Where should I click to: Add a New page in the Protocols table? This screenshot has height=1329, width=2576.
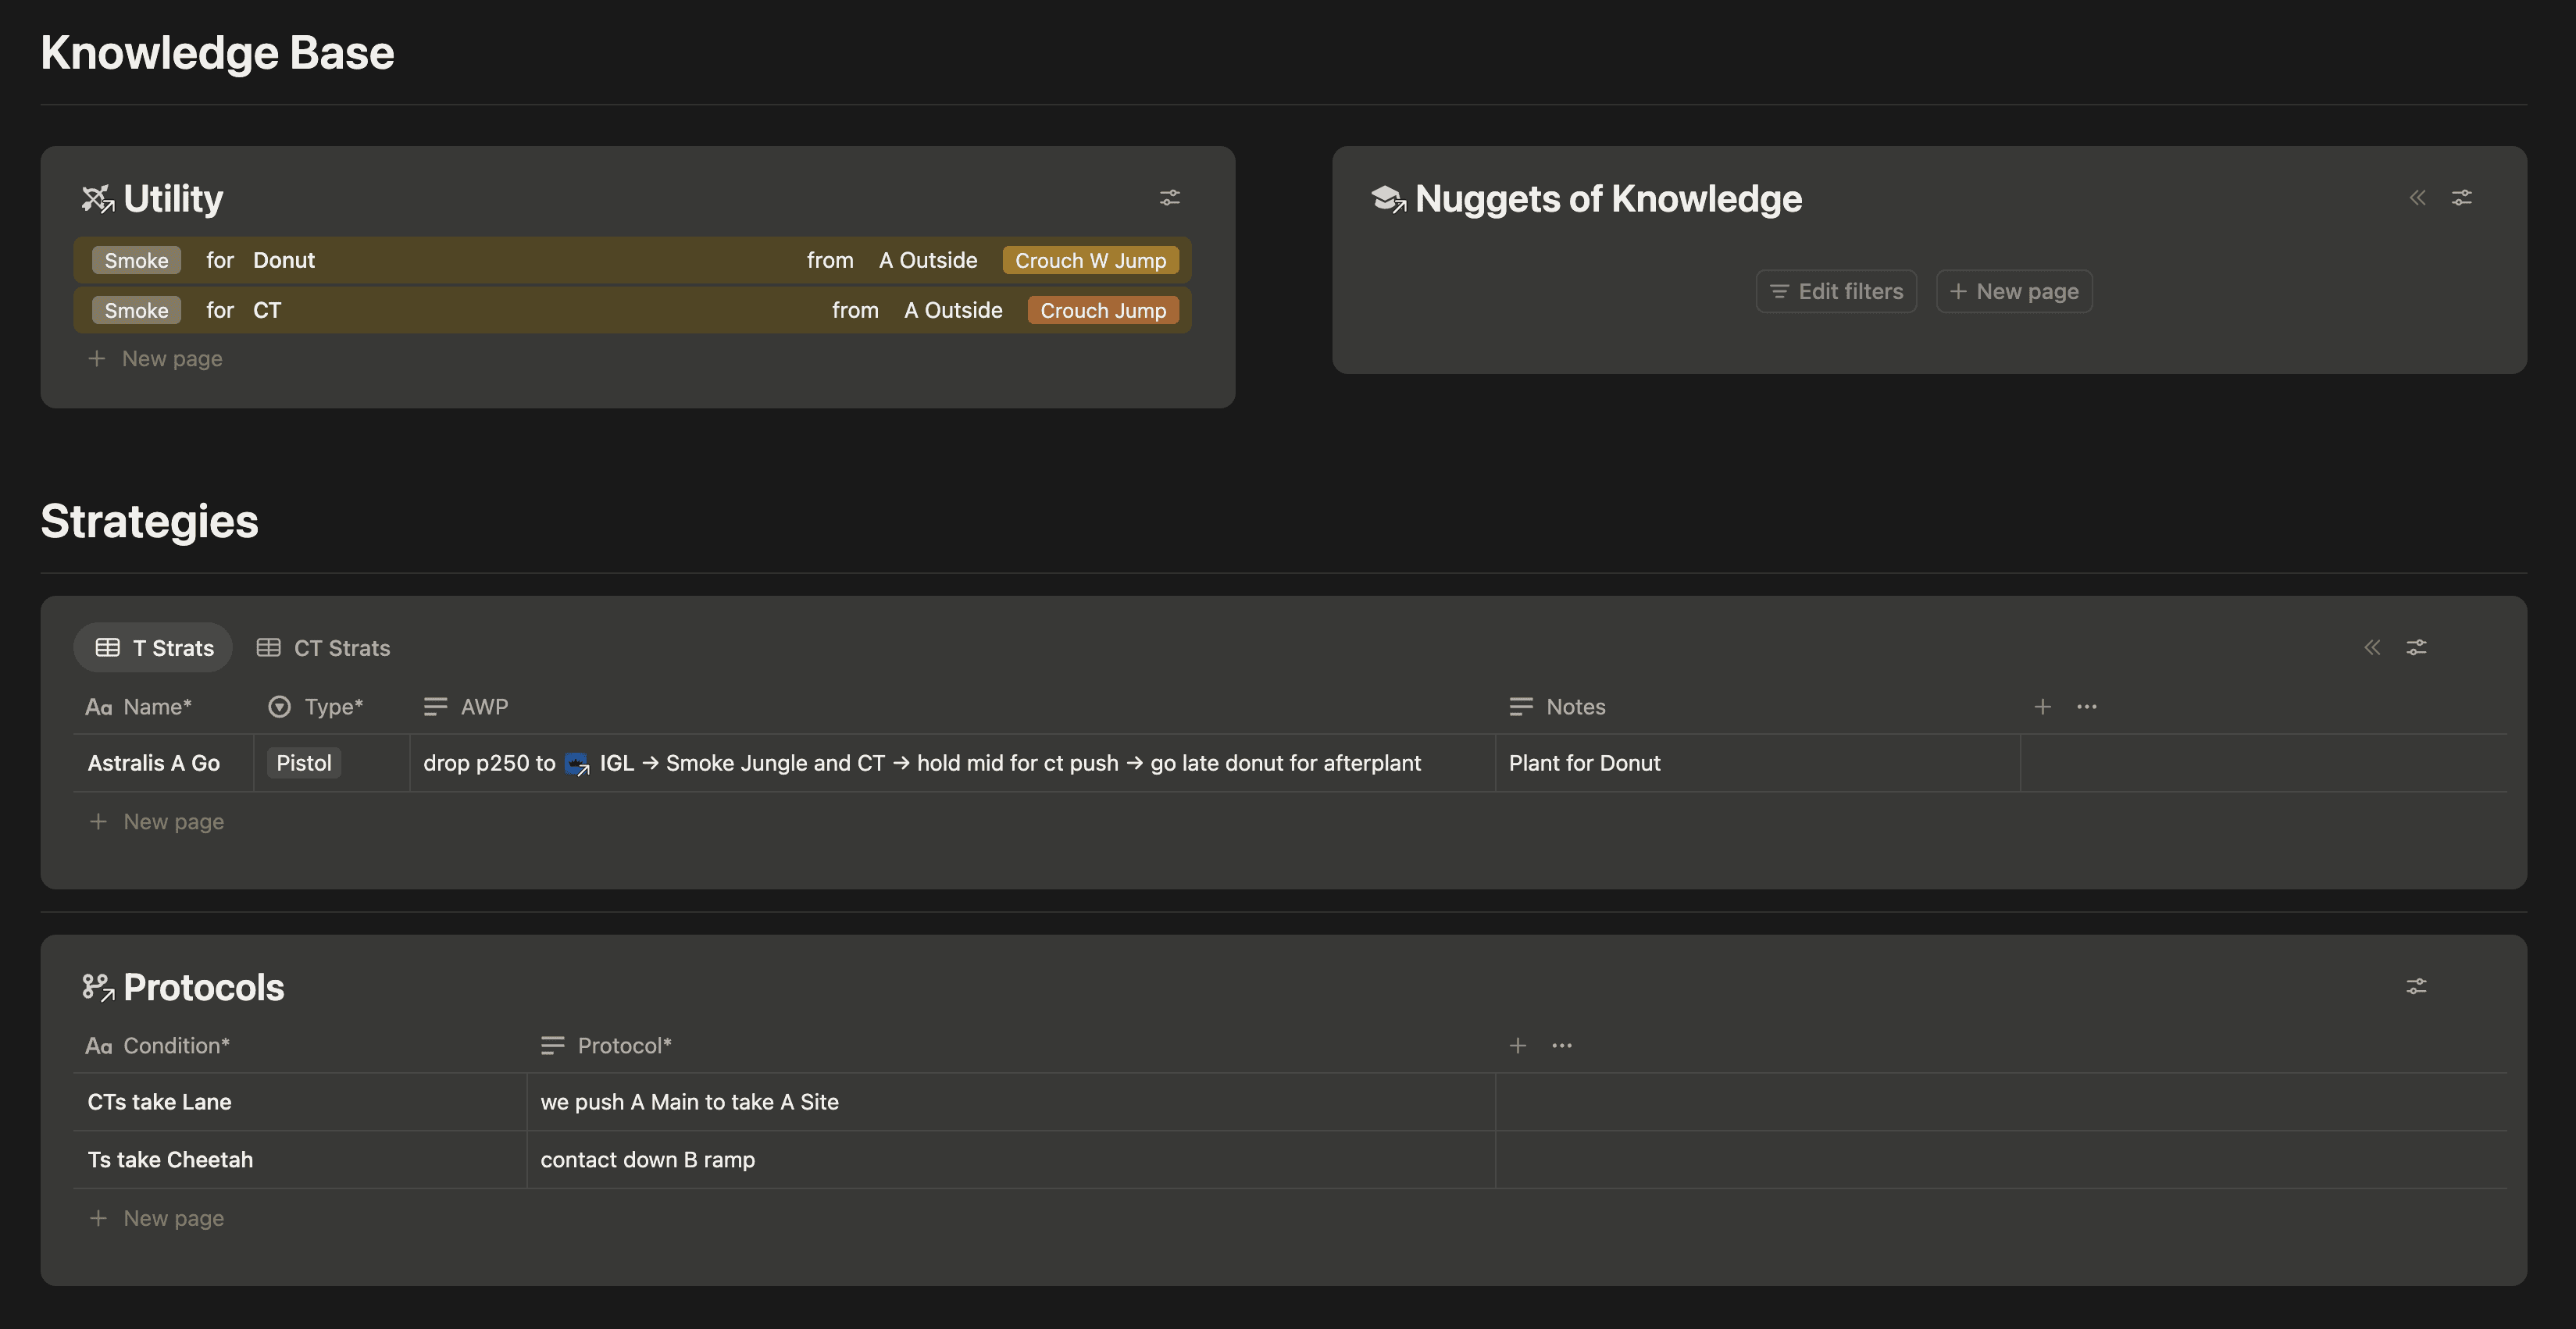click(x=157, y=1218)
